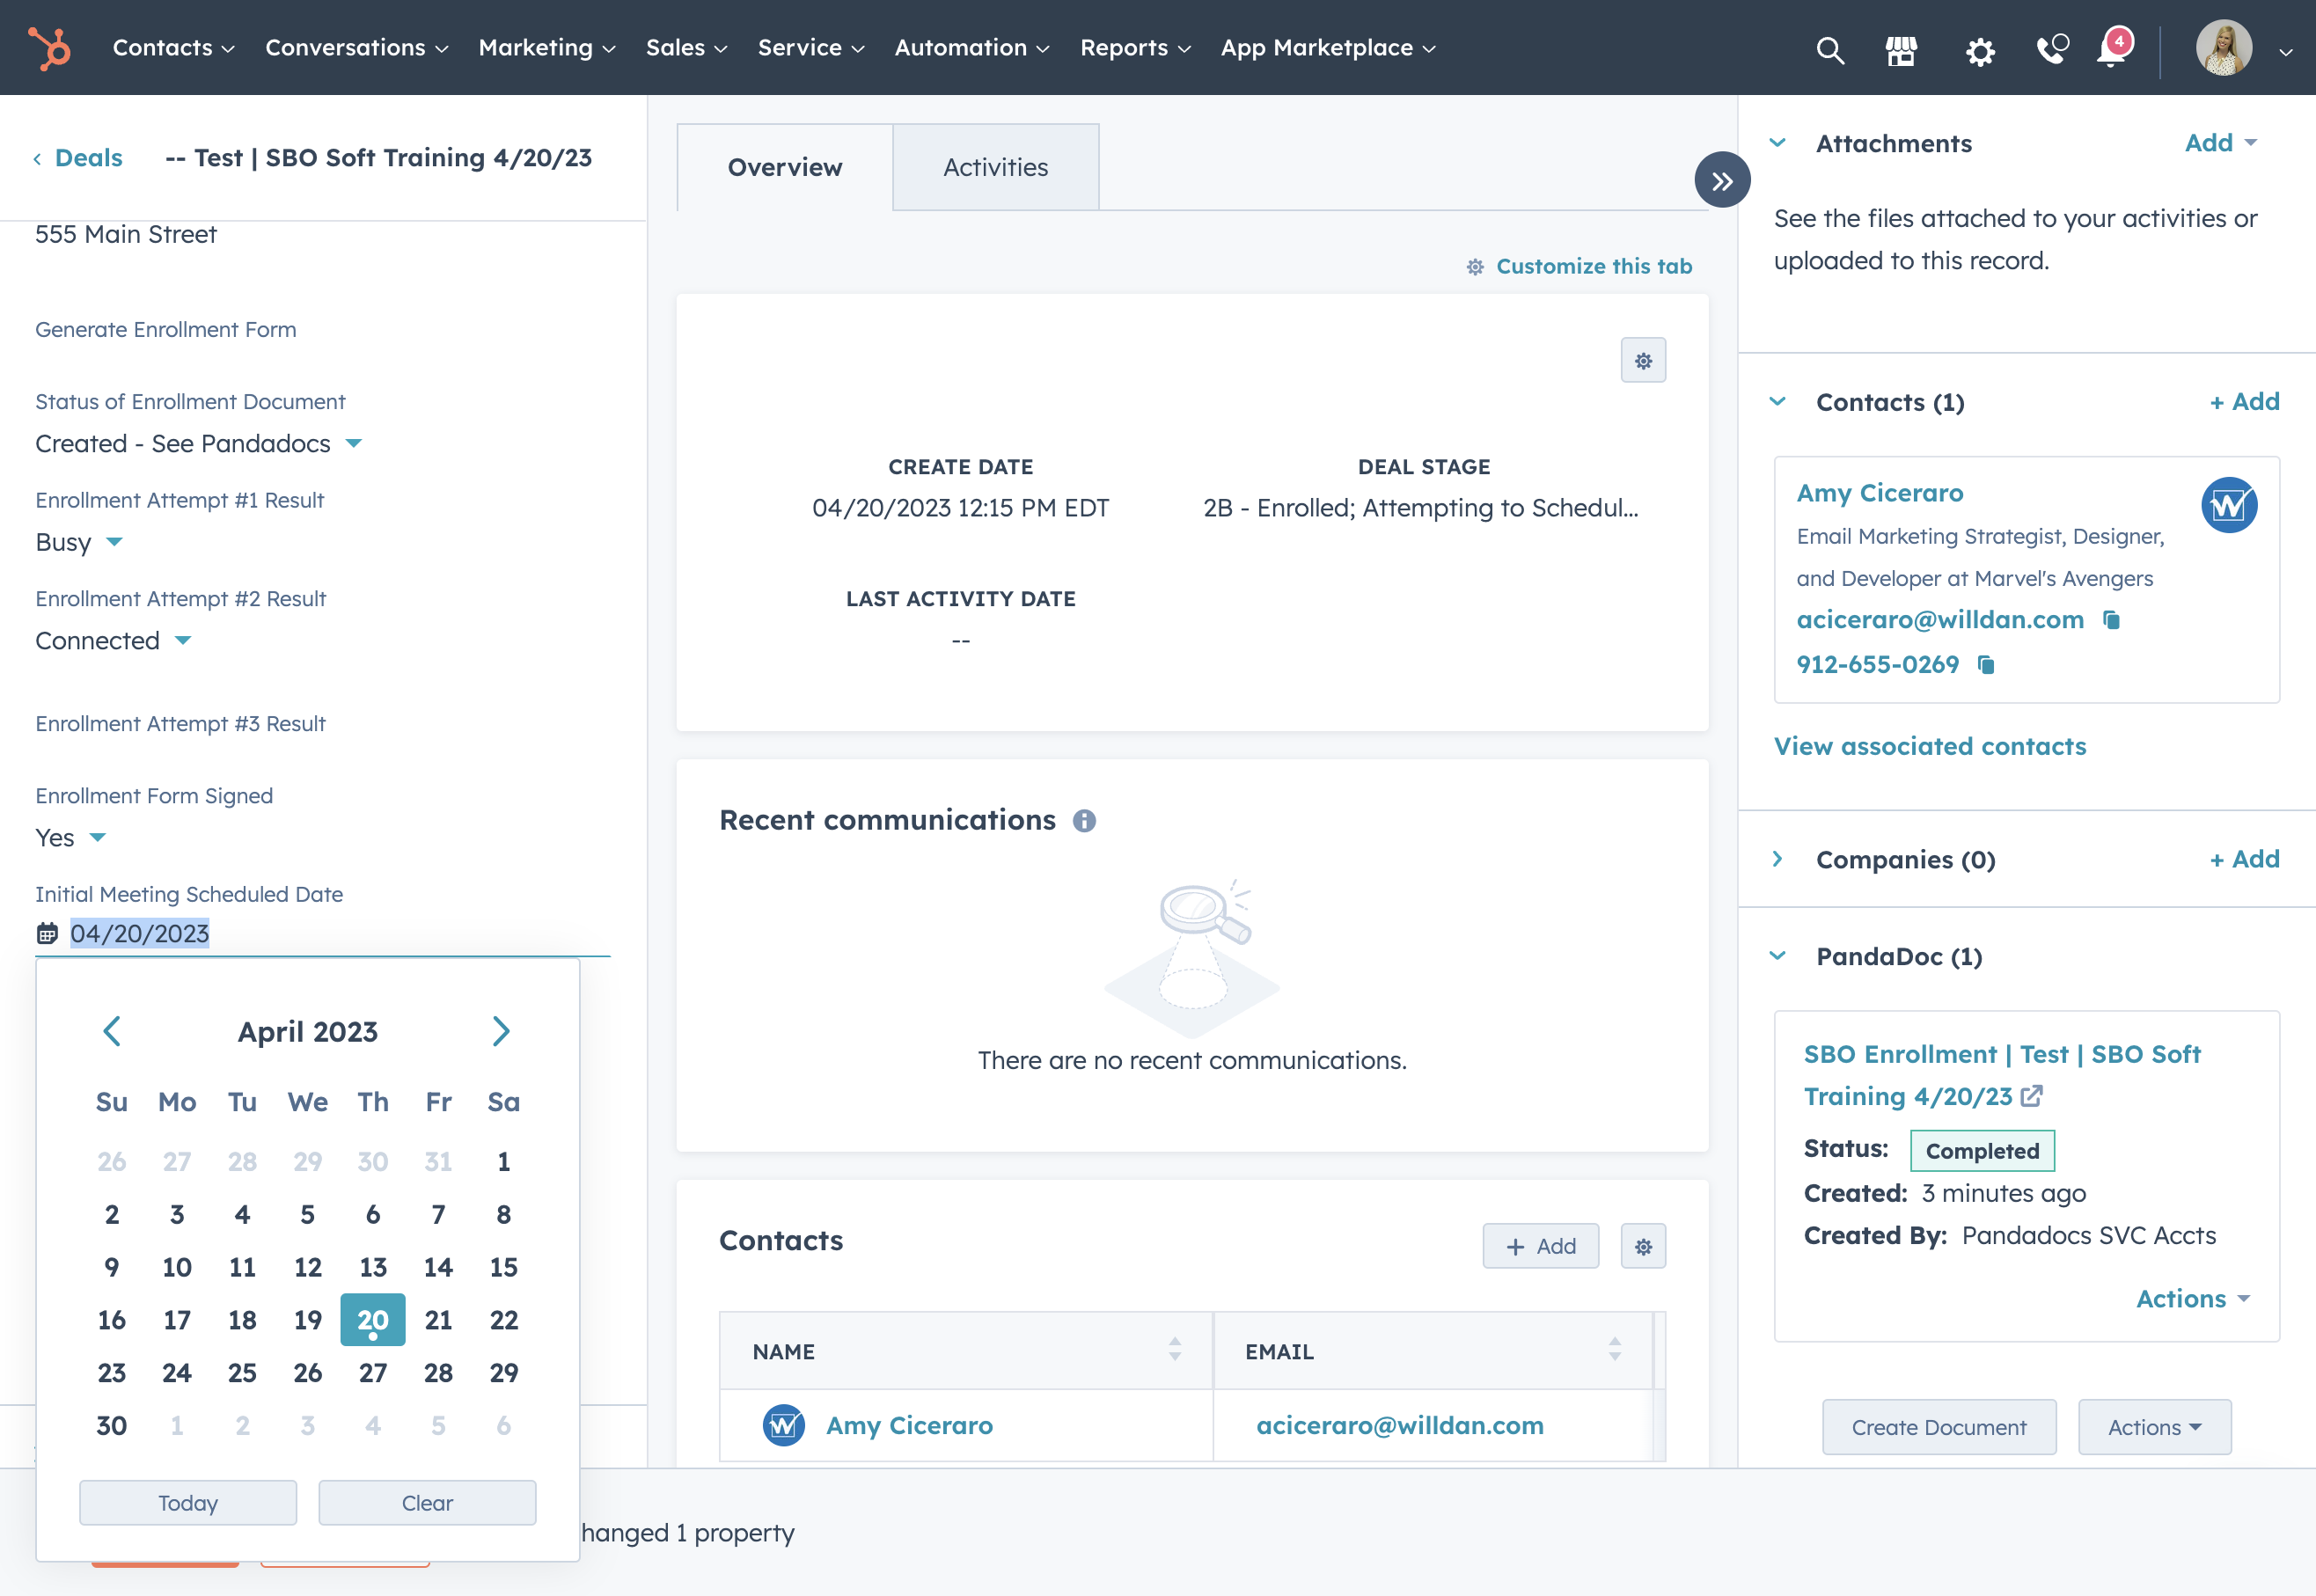The height and width of the screenshot is (1596, 2316).
Task: Click + Add next to Companies (0)
Action: coord(2244,859)
